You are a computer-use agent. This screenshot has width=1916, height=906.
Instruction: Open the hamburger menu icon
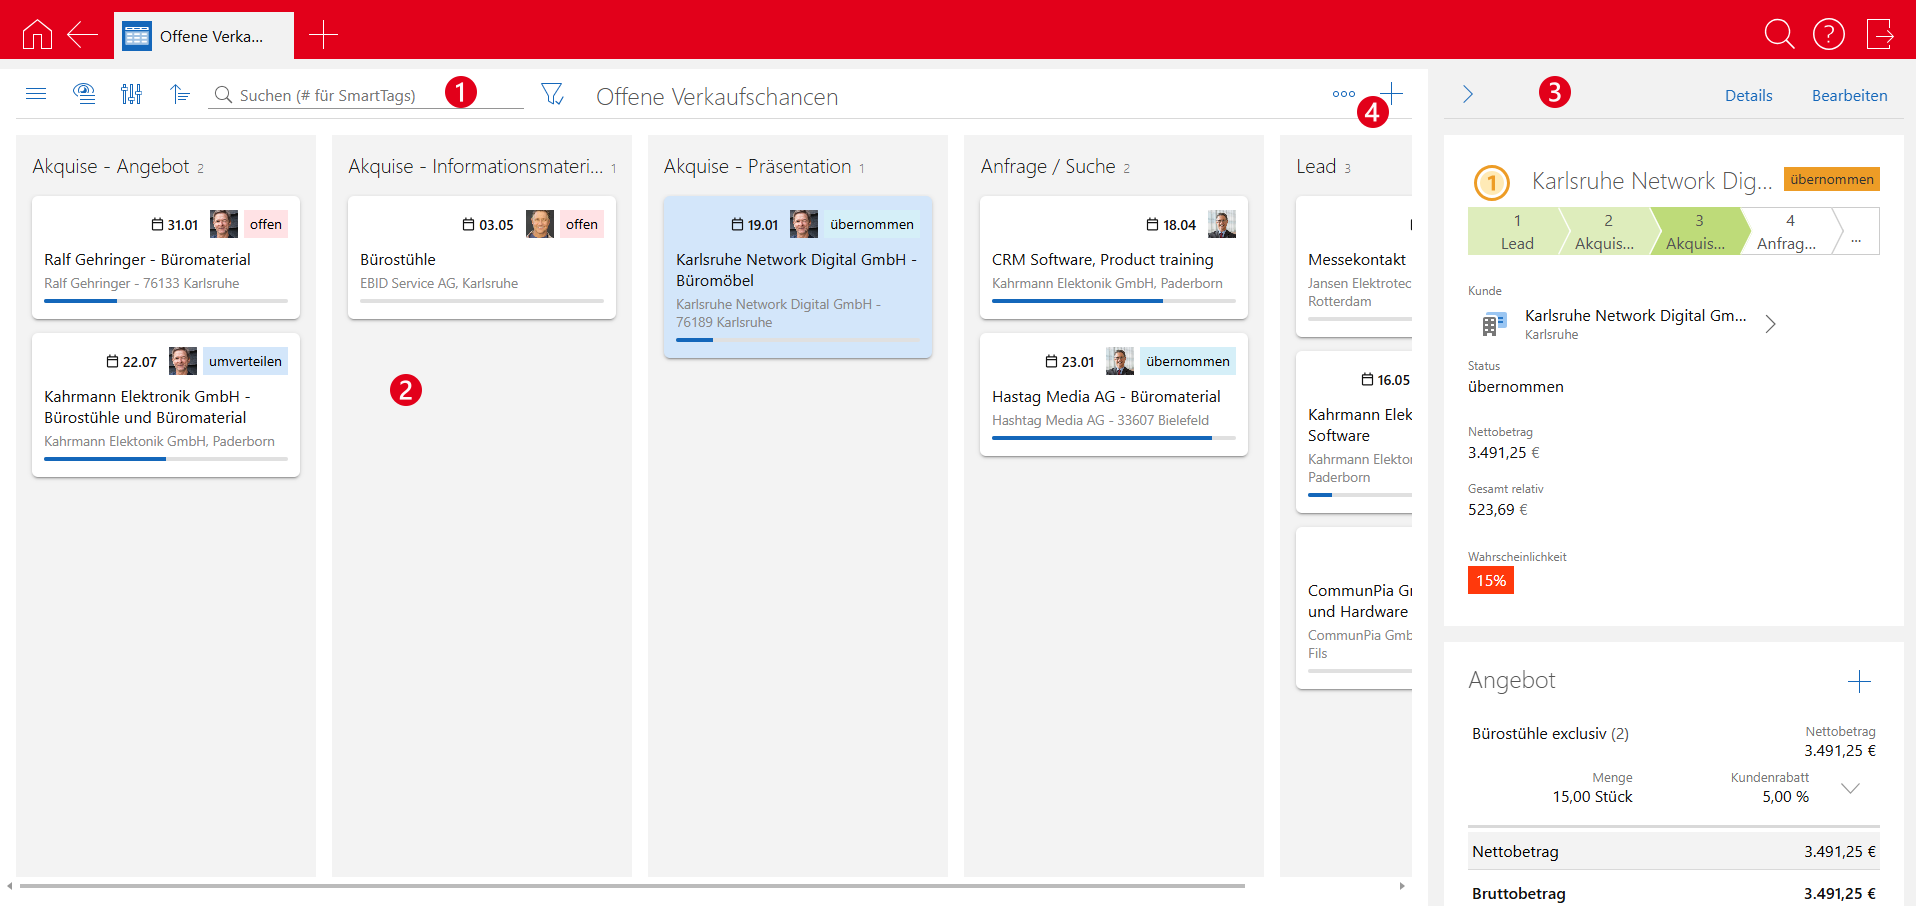pos(36,94)
